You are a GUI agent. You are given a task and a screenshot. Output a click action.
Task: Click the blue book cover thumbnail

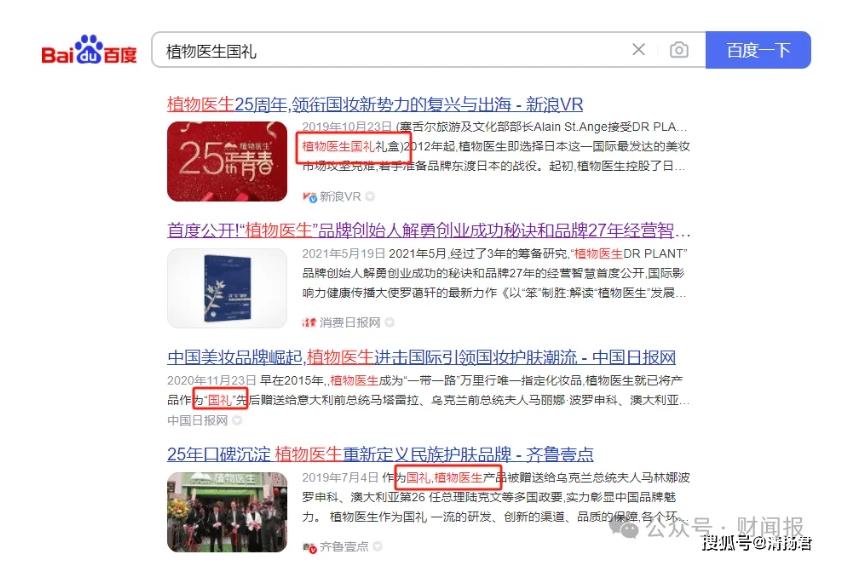click(x=226, y=288)
